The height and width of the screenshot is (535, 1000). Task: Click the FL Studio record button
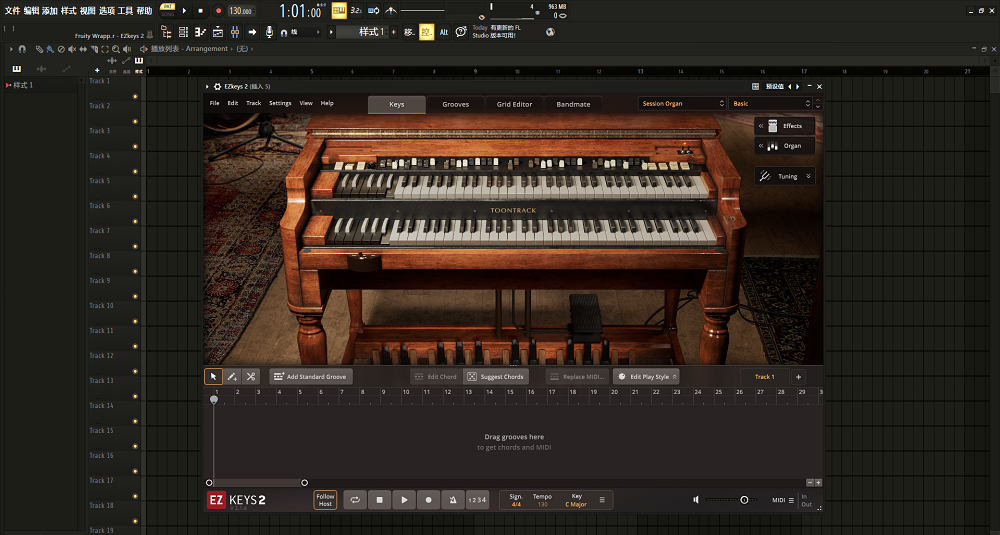pos(218,11)
